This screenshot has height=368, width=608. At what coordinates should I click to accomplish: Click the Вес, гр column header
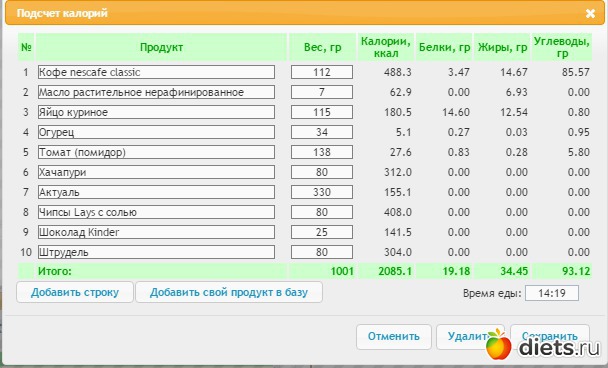click(x=323, y=47)
